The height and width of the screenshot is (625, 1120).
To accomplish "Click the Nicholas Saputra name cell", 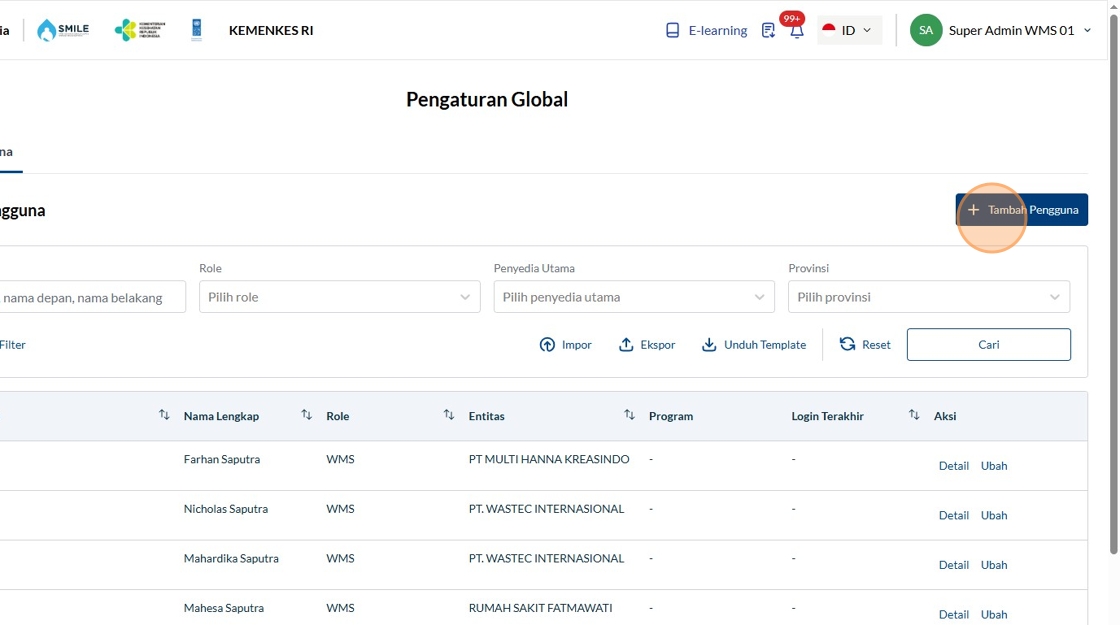I will 226,509.
